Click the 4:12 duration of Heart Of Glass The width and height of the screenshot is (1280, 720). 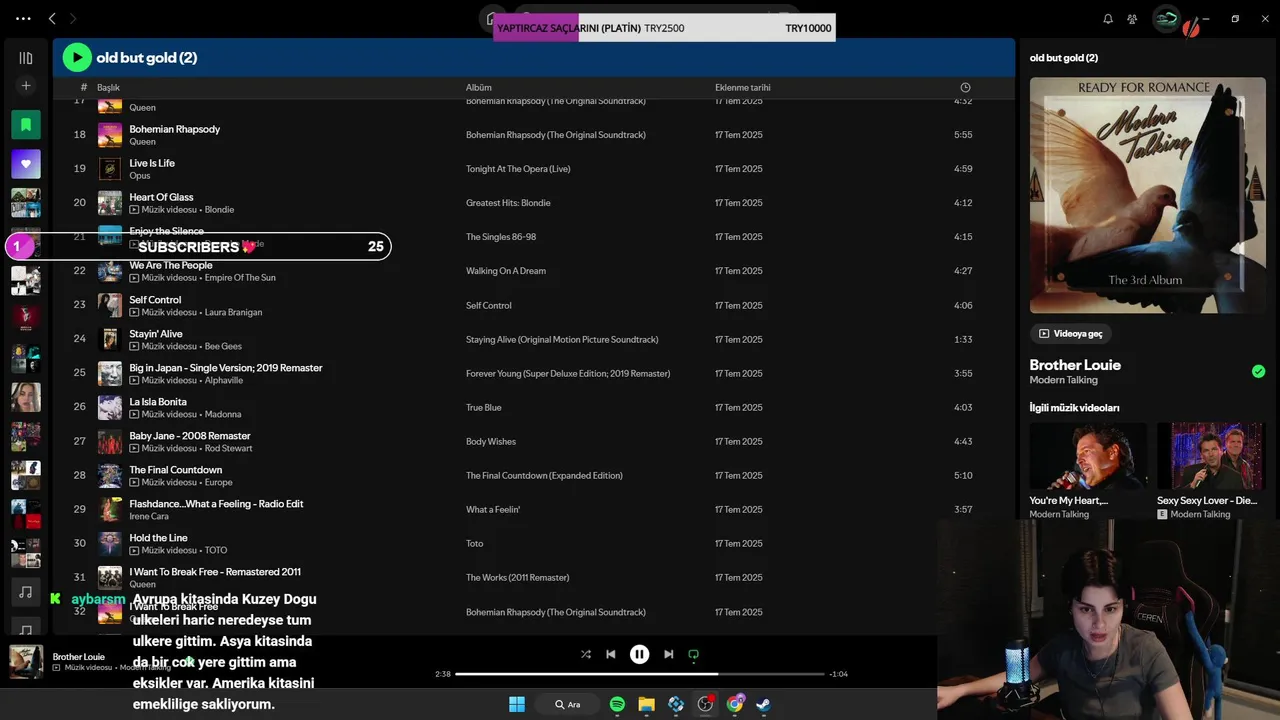point(963,203)
